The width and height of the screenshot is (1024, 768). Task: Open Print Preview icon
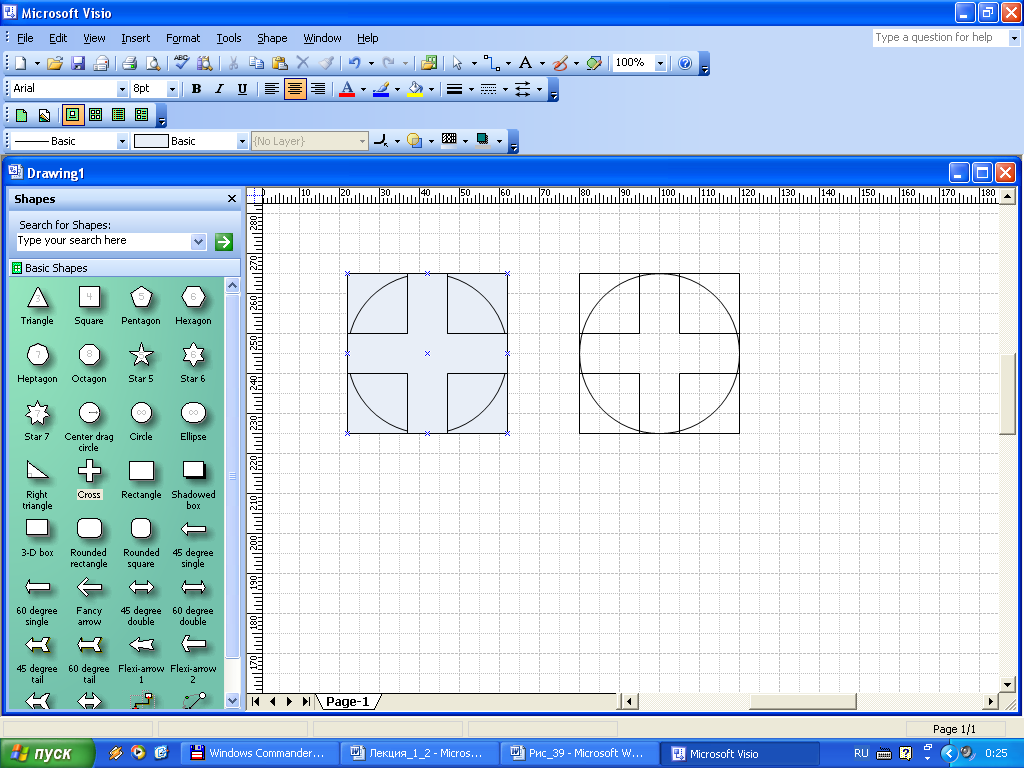pos(153,63)
